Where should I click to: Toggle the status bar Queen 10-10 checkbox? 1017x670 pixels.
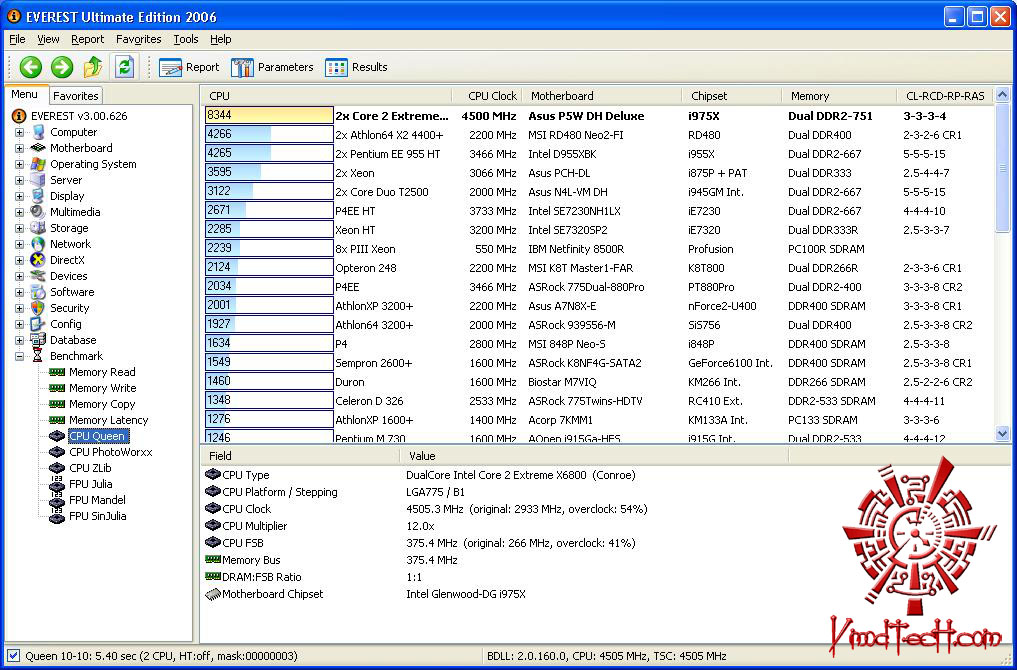click(13, 656)
